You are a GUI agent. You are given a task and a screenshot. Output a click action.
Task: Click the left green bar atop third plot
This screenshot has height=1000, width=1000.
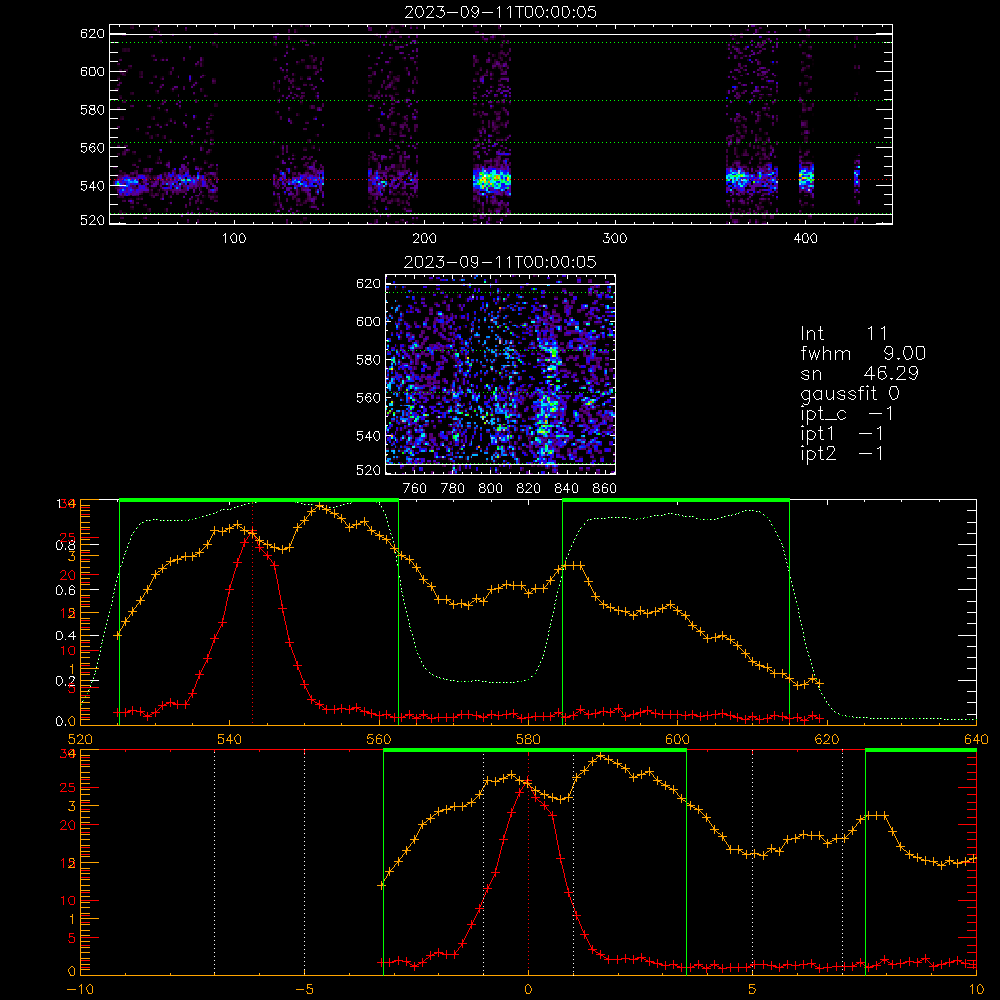[259, 500]
